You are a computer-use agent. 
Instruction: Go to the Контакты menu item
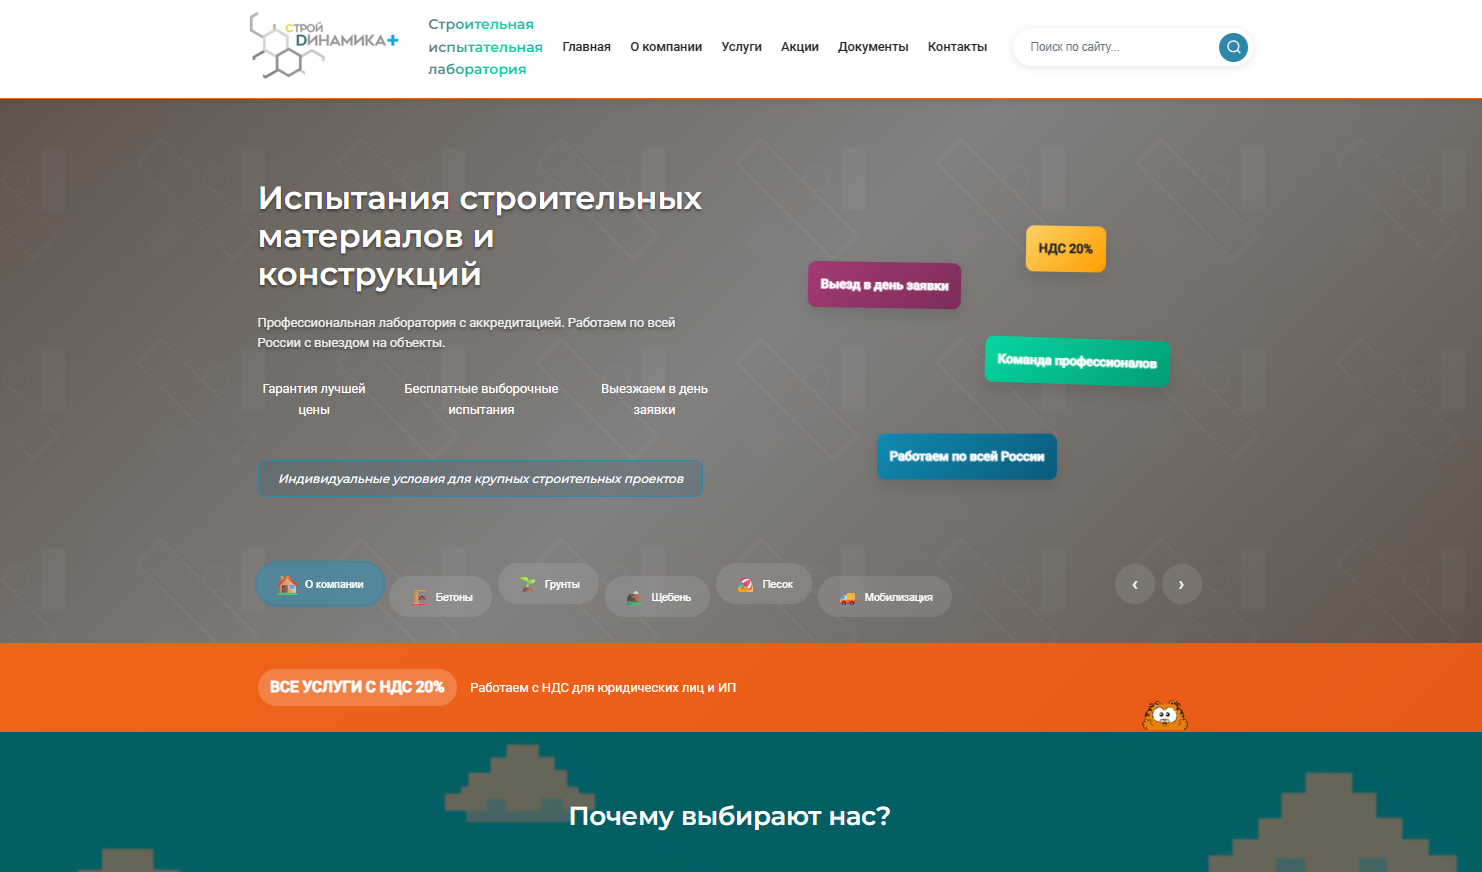pyautogui.click(x=957, y=46)
